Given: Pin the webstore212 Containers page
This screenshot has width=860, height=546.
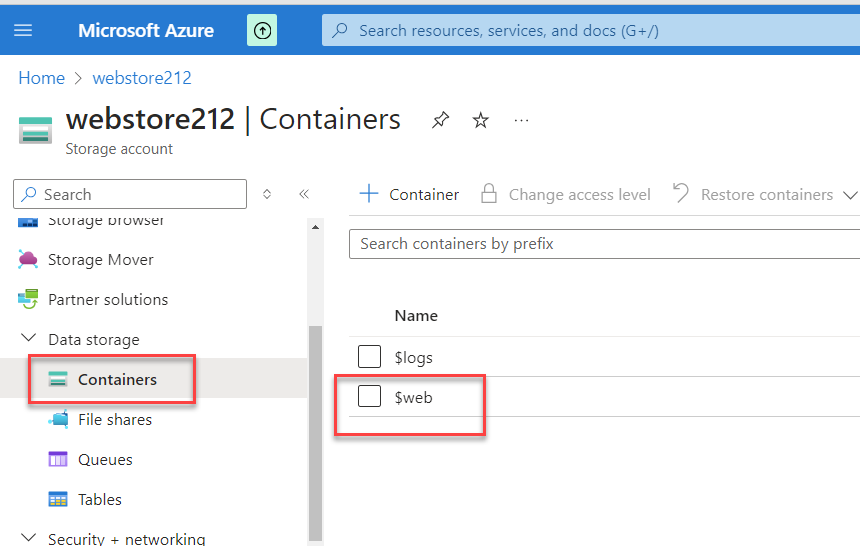Looking at the screenshot, I should click(x=440, y=120).
